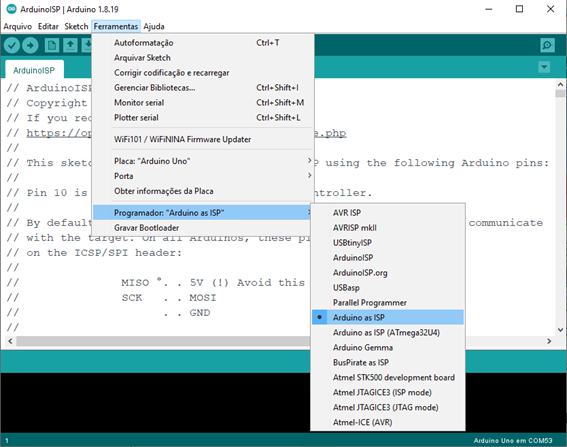This screenshot has height=447, width=567.
Task: Open the Serial Monitor magnifier icon
Action: click(x=547, y=46)
